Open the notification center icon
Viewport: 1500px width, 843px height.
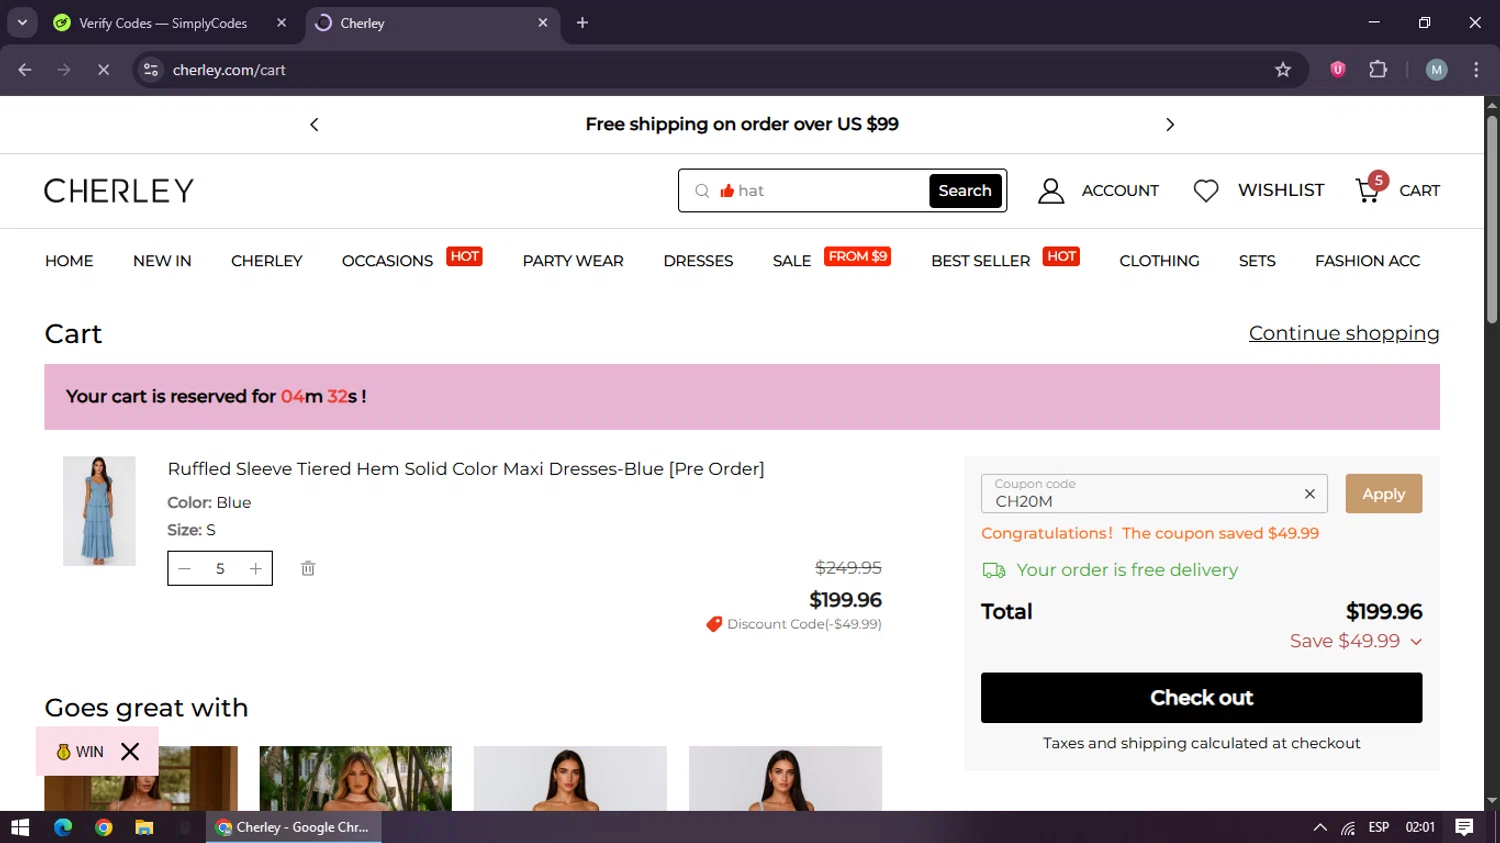tap(1465, 827)
